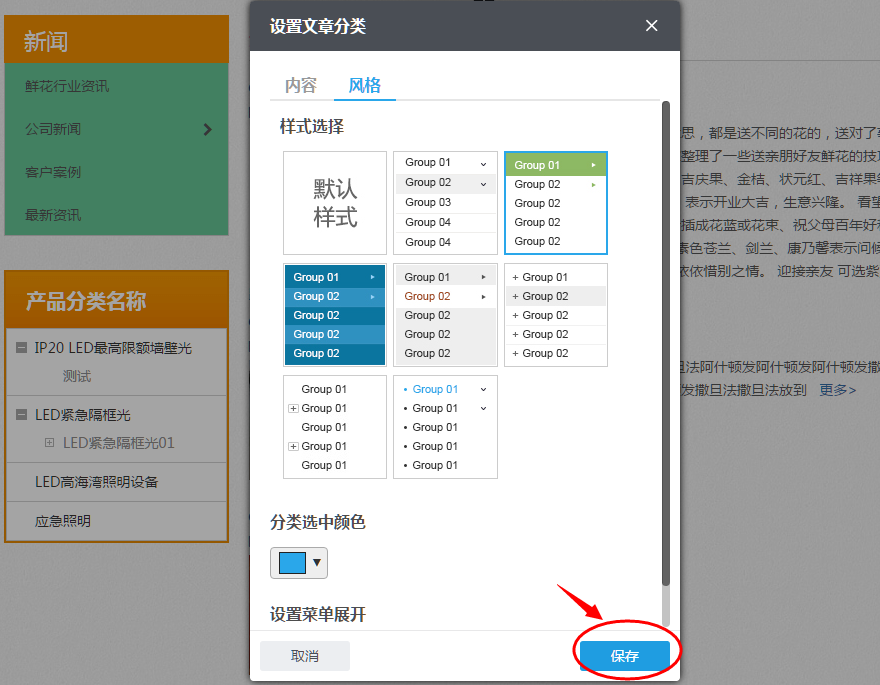Image resolution: width=880 pixels, height=685 pixels.
Task: Open the 分类选中颜色 color picker
Action: pyautogui.click(x=299, y=563)
